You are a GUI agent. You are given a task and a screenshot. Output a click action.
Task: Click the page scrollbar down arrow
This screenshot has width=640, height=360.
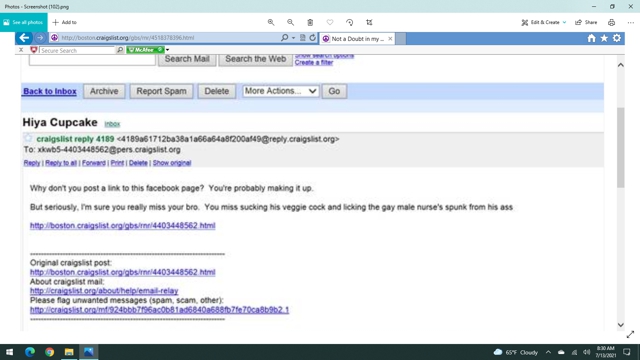620,325
